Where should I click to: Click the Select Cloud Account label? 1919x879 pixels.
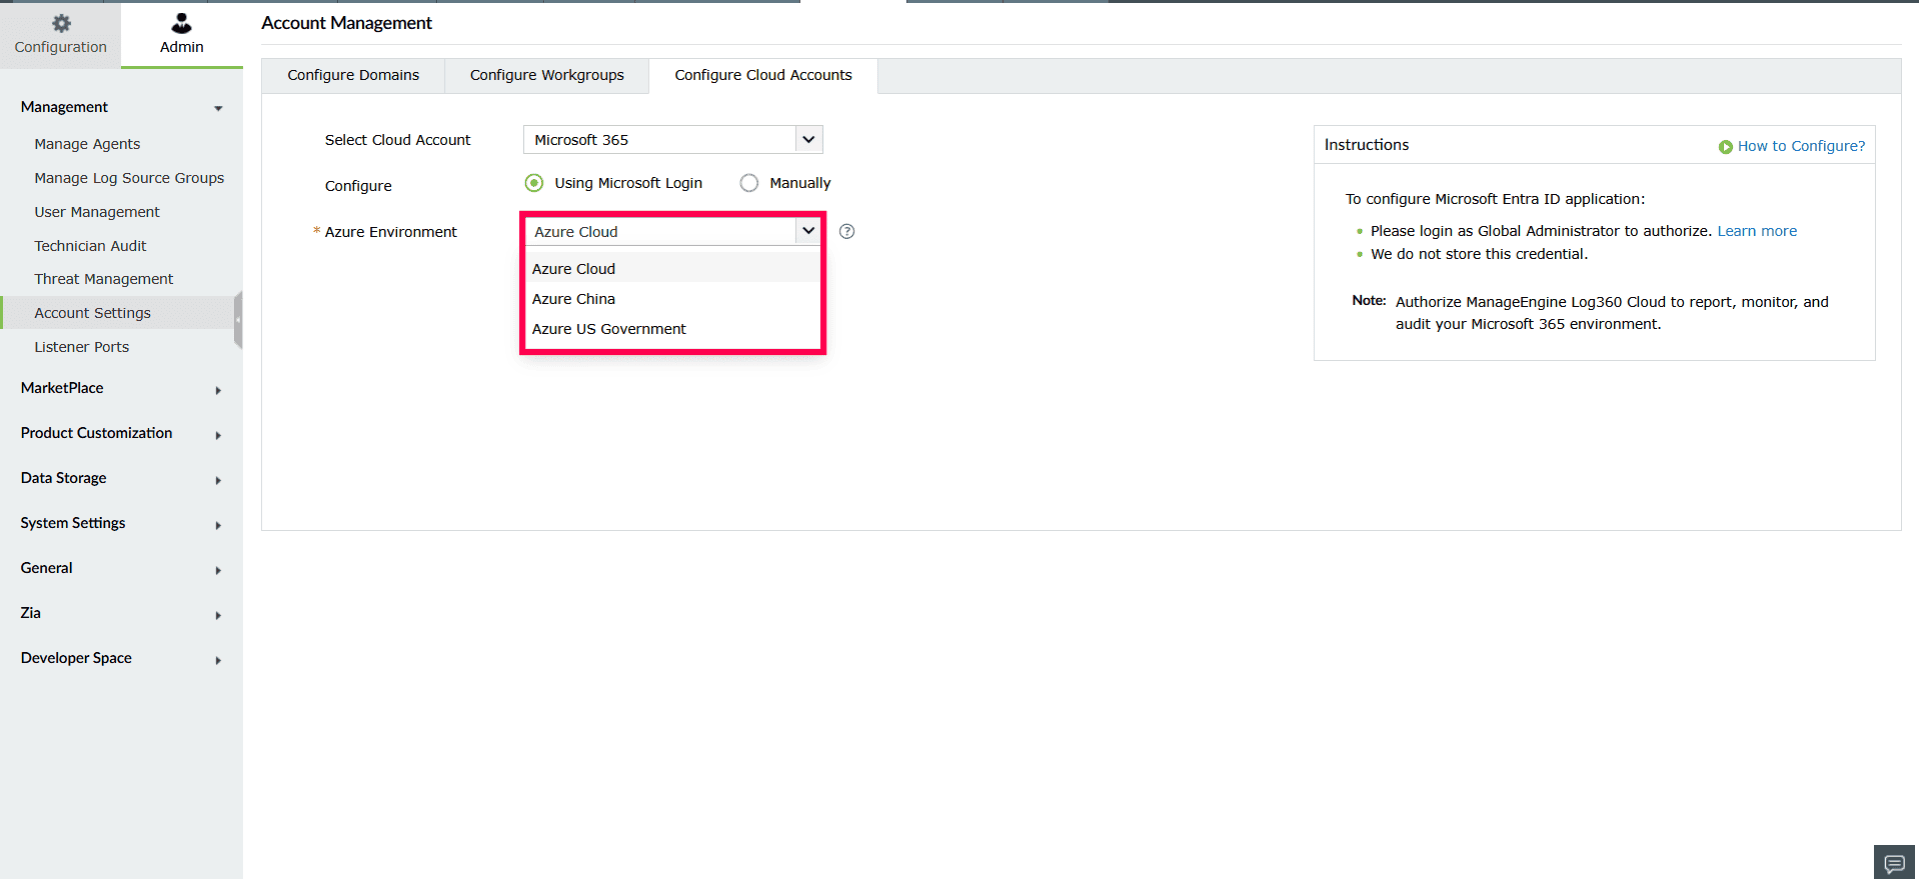[x=397, y=140]
